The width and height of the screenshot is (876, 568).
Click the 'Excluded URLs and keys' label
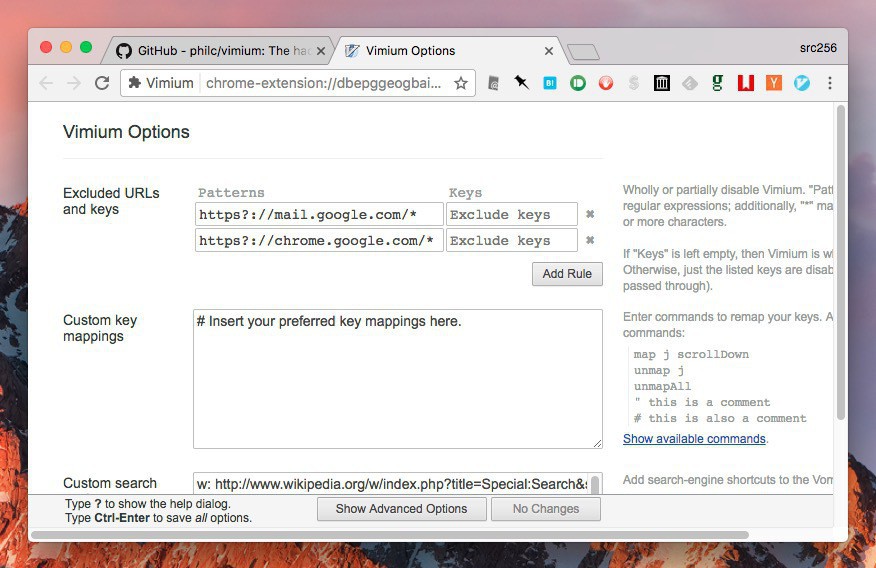tap(111, 201)
